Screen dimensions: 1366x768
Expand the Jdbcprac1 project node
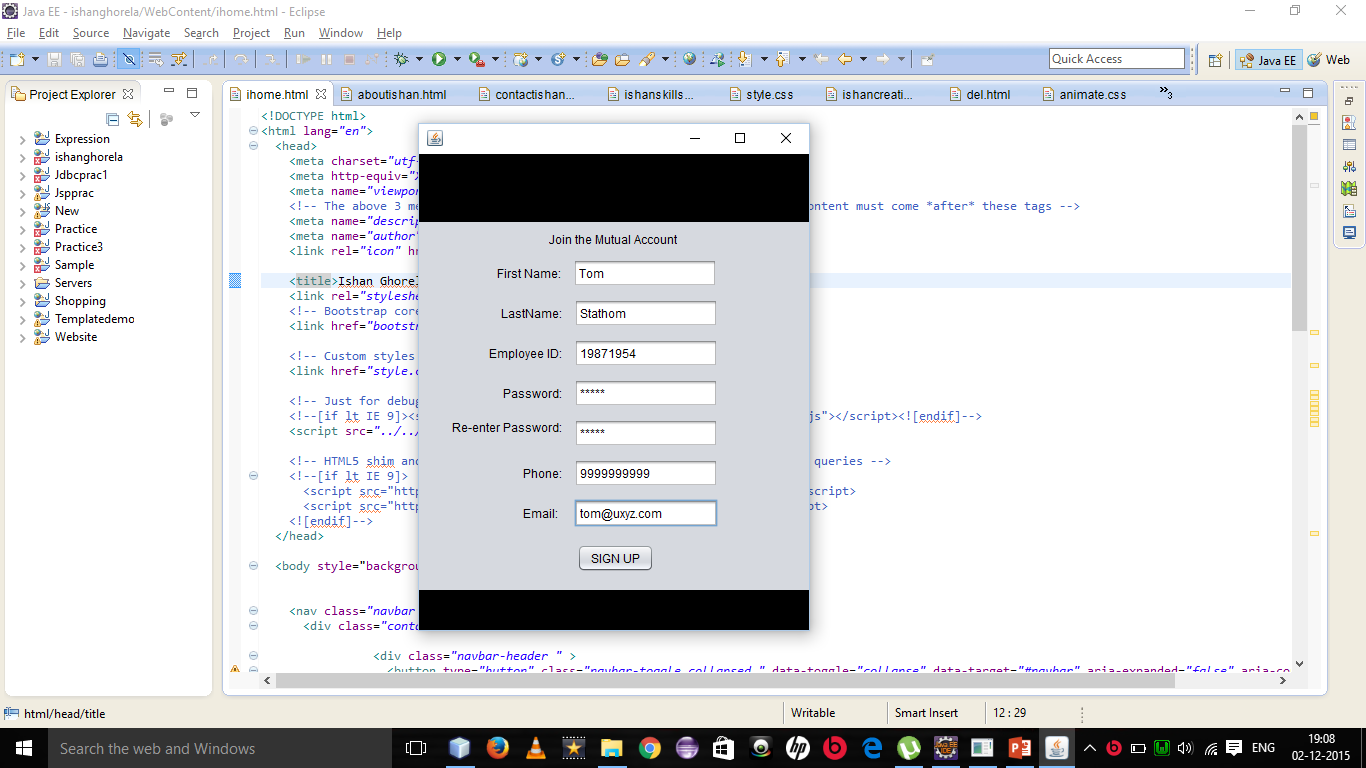[23, 175]
